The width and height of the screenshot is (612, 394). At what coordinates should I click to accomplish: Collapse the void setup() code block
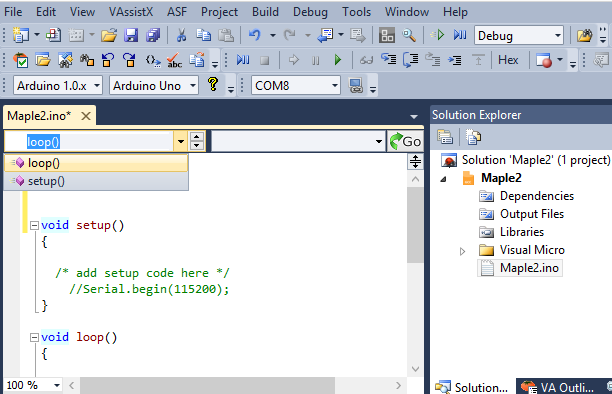click(x=34, y=225)
